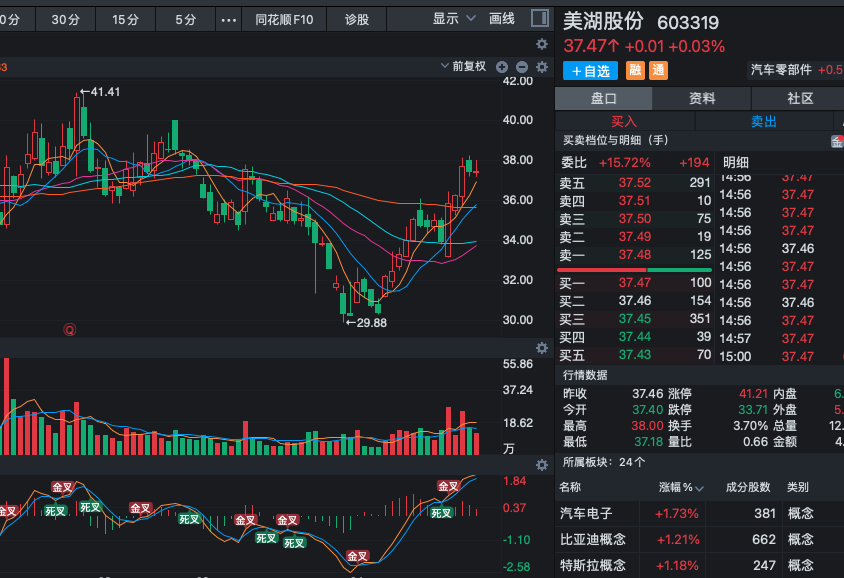Click the buy/sell ratio bar
The image size is (844, 578).
click(634, 270)
